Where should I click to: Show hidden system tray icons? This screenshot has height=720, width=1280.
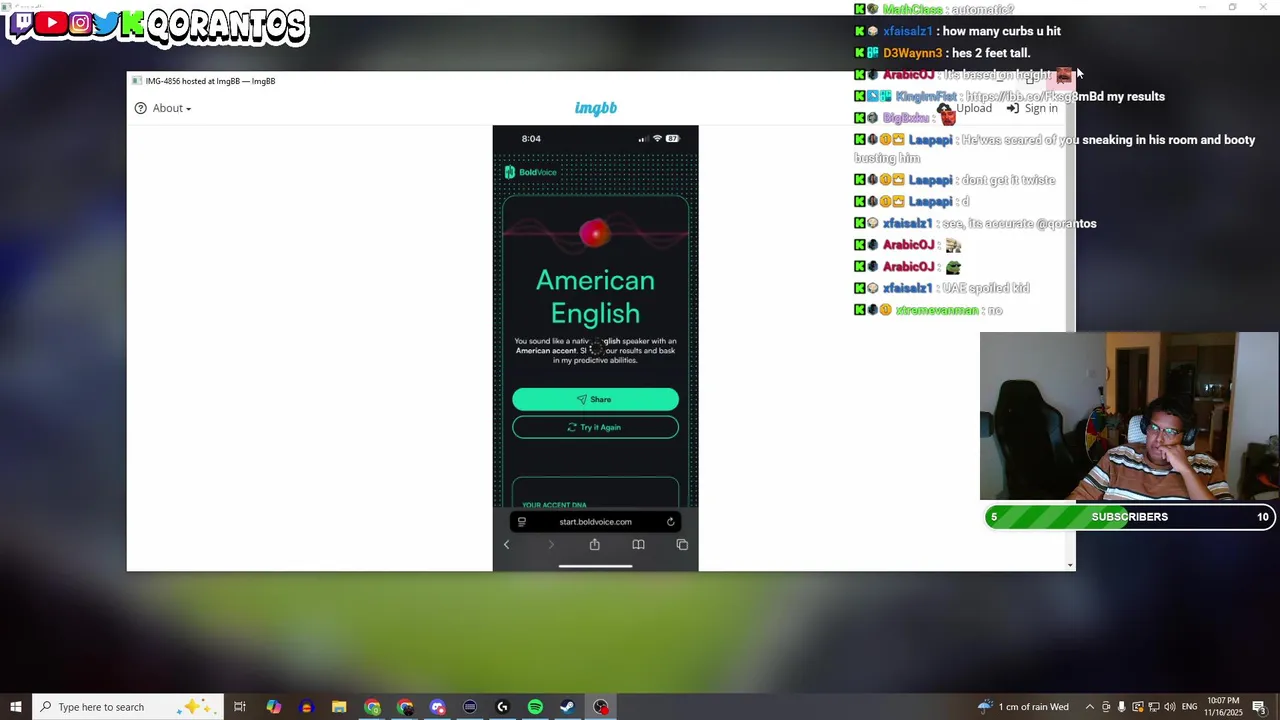click(x=1090, y=707)
